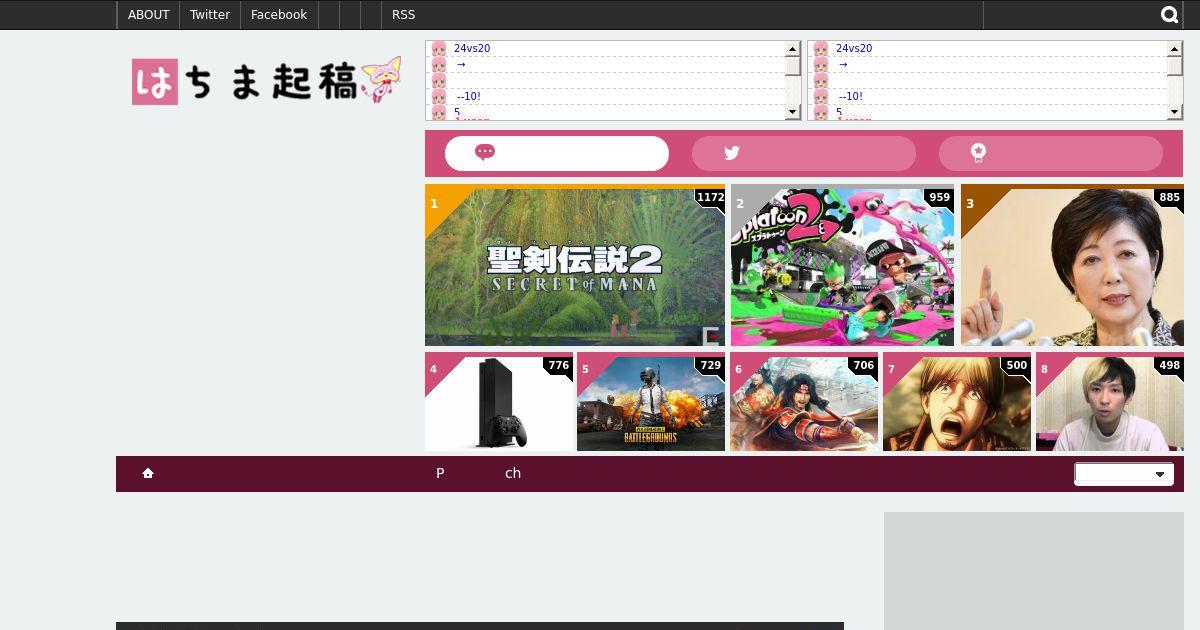
Task: Open rank 3 woman speaking thumbnail
Action: (x=1072, y=265)
